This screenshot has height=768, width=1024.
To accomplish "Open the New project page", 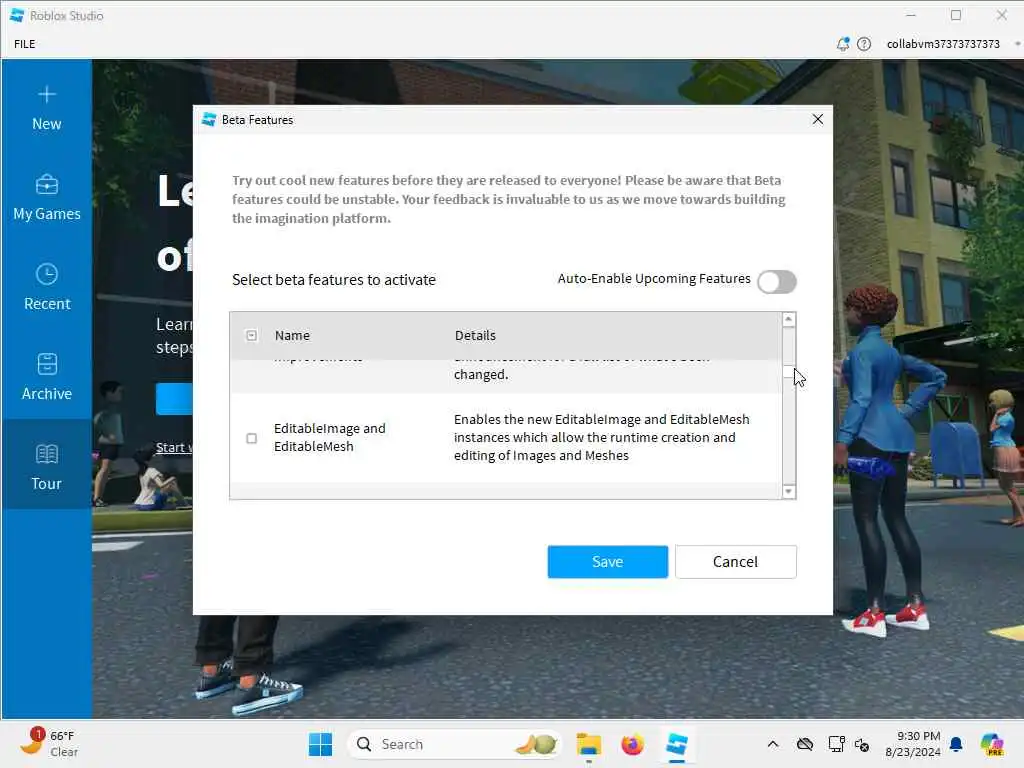I will point(46,108).
